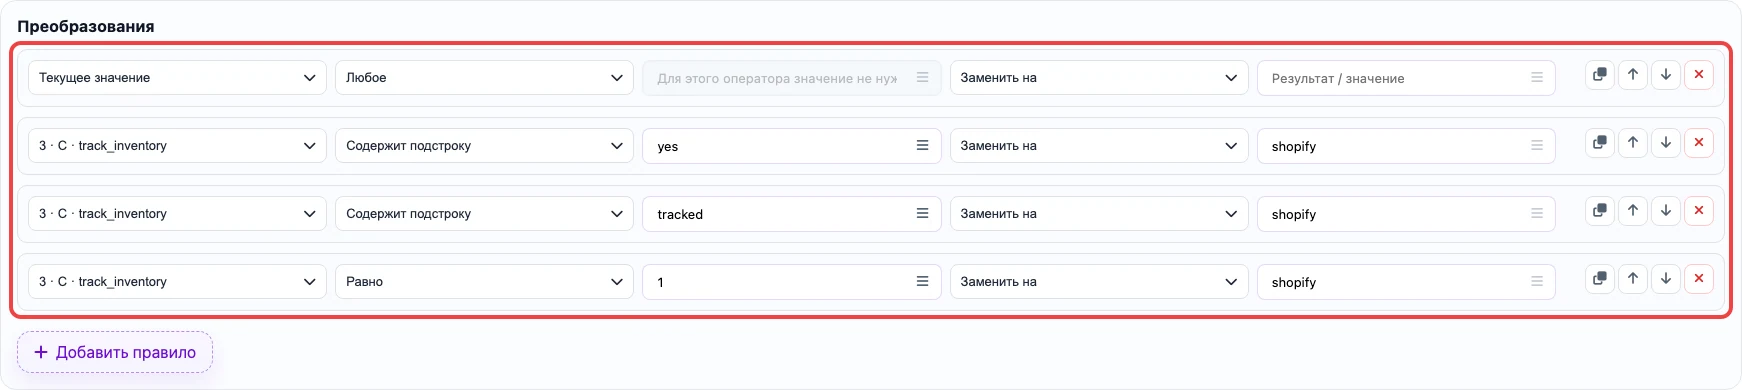Move the 'Текущее значение' rule up
The height and width of the screenshot is (390, 1742).
click(1633, 75)
